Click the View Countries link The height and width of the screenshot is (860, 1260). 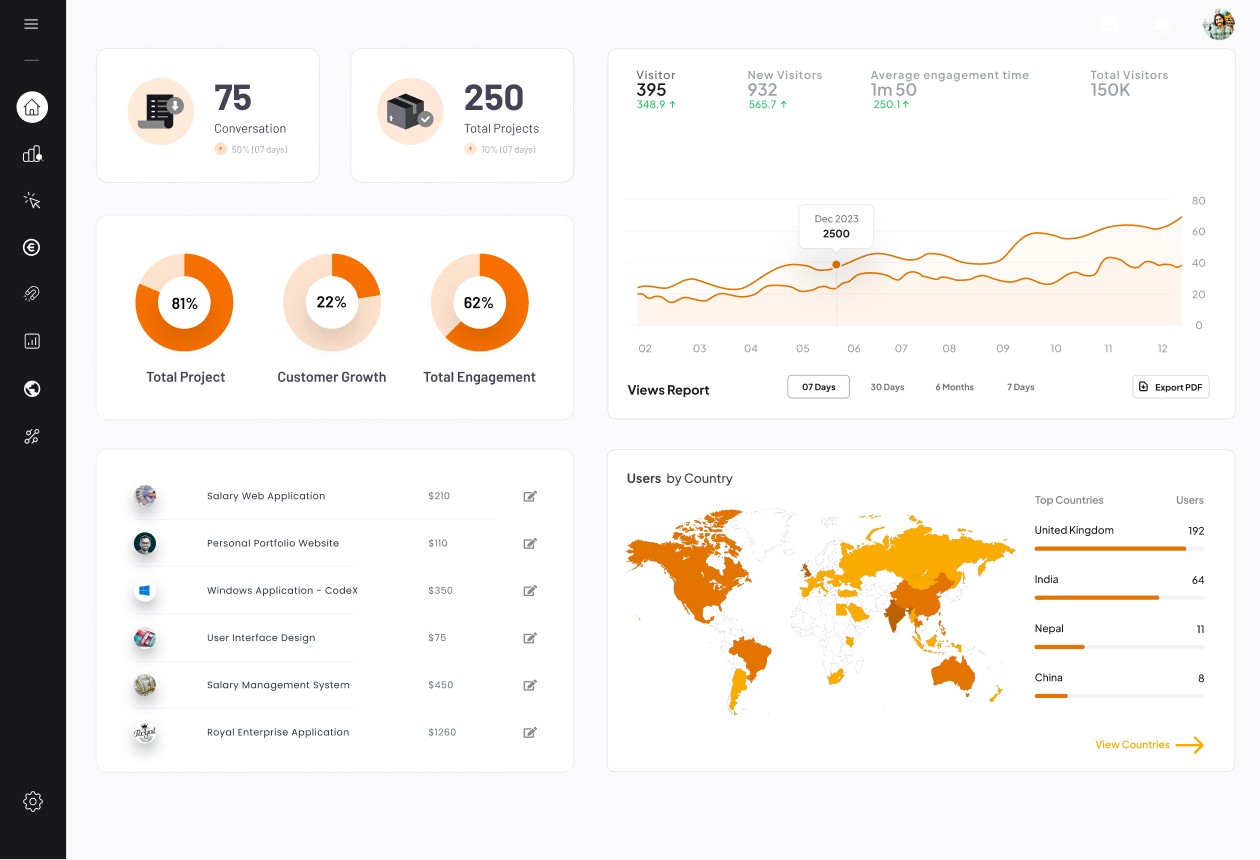1132,744
